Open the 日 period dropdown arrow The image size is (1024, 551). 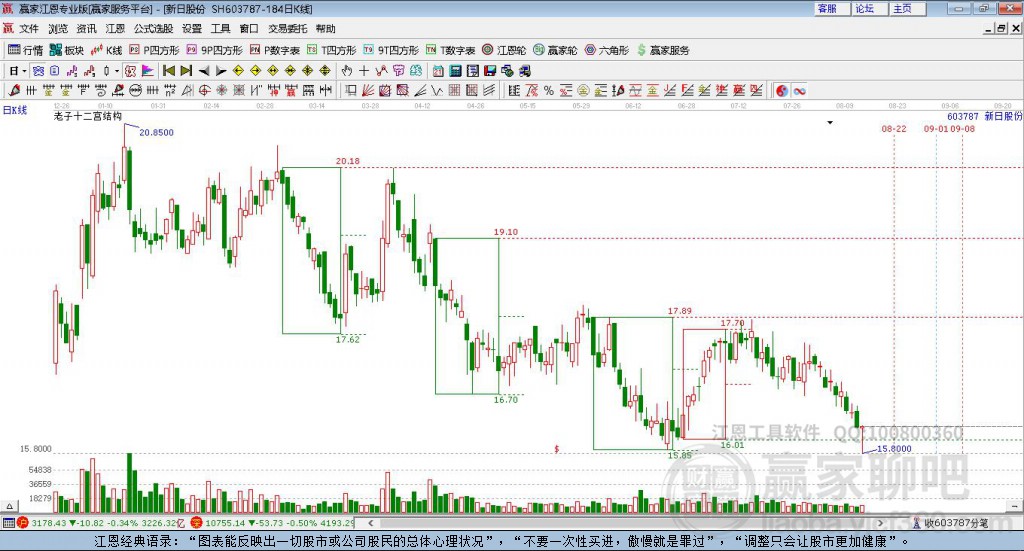pyautogui.click(x=24, y=71)
